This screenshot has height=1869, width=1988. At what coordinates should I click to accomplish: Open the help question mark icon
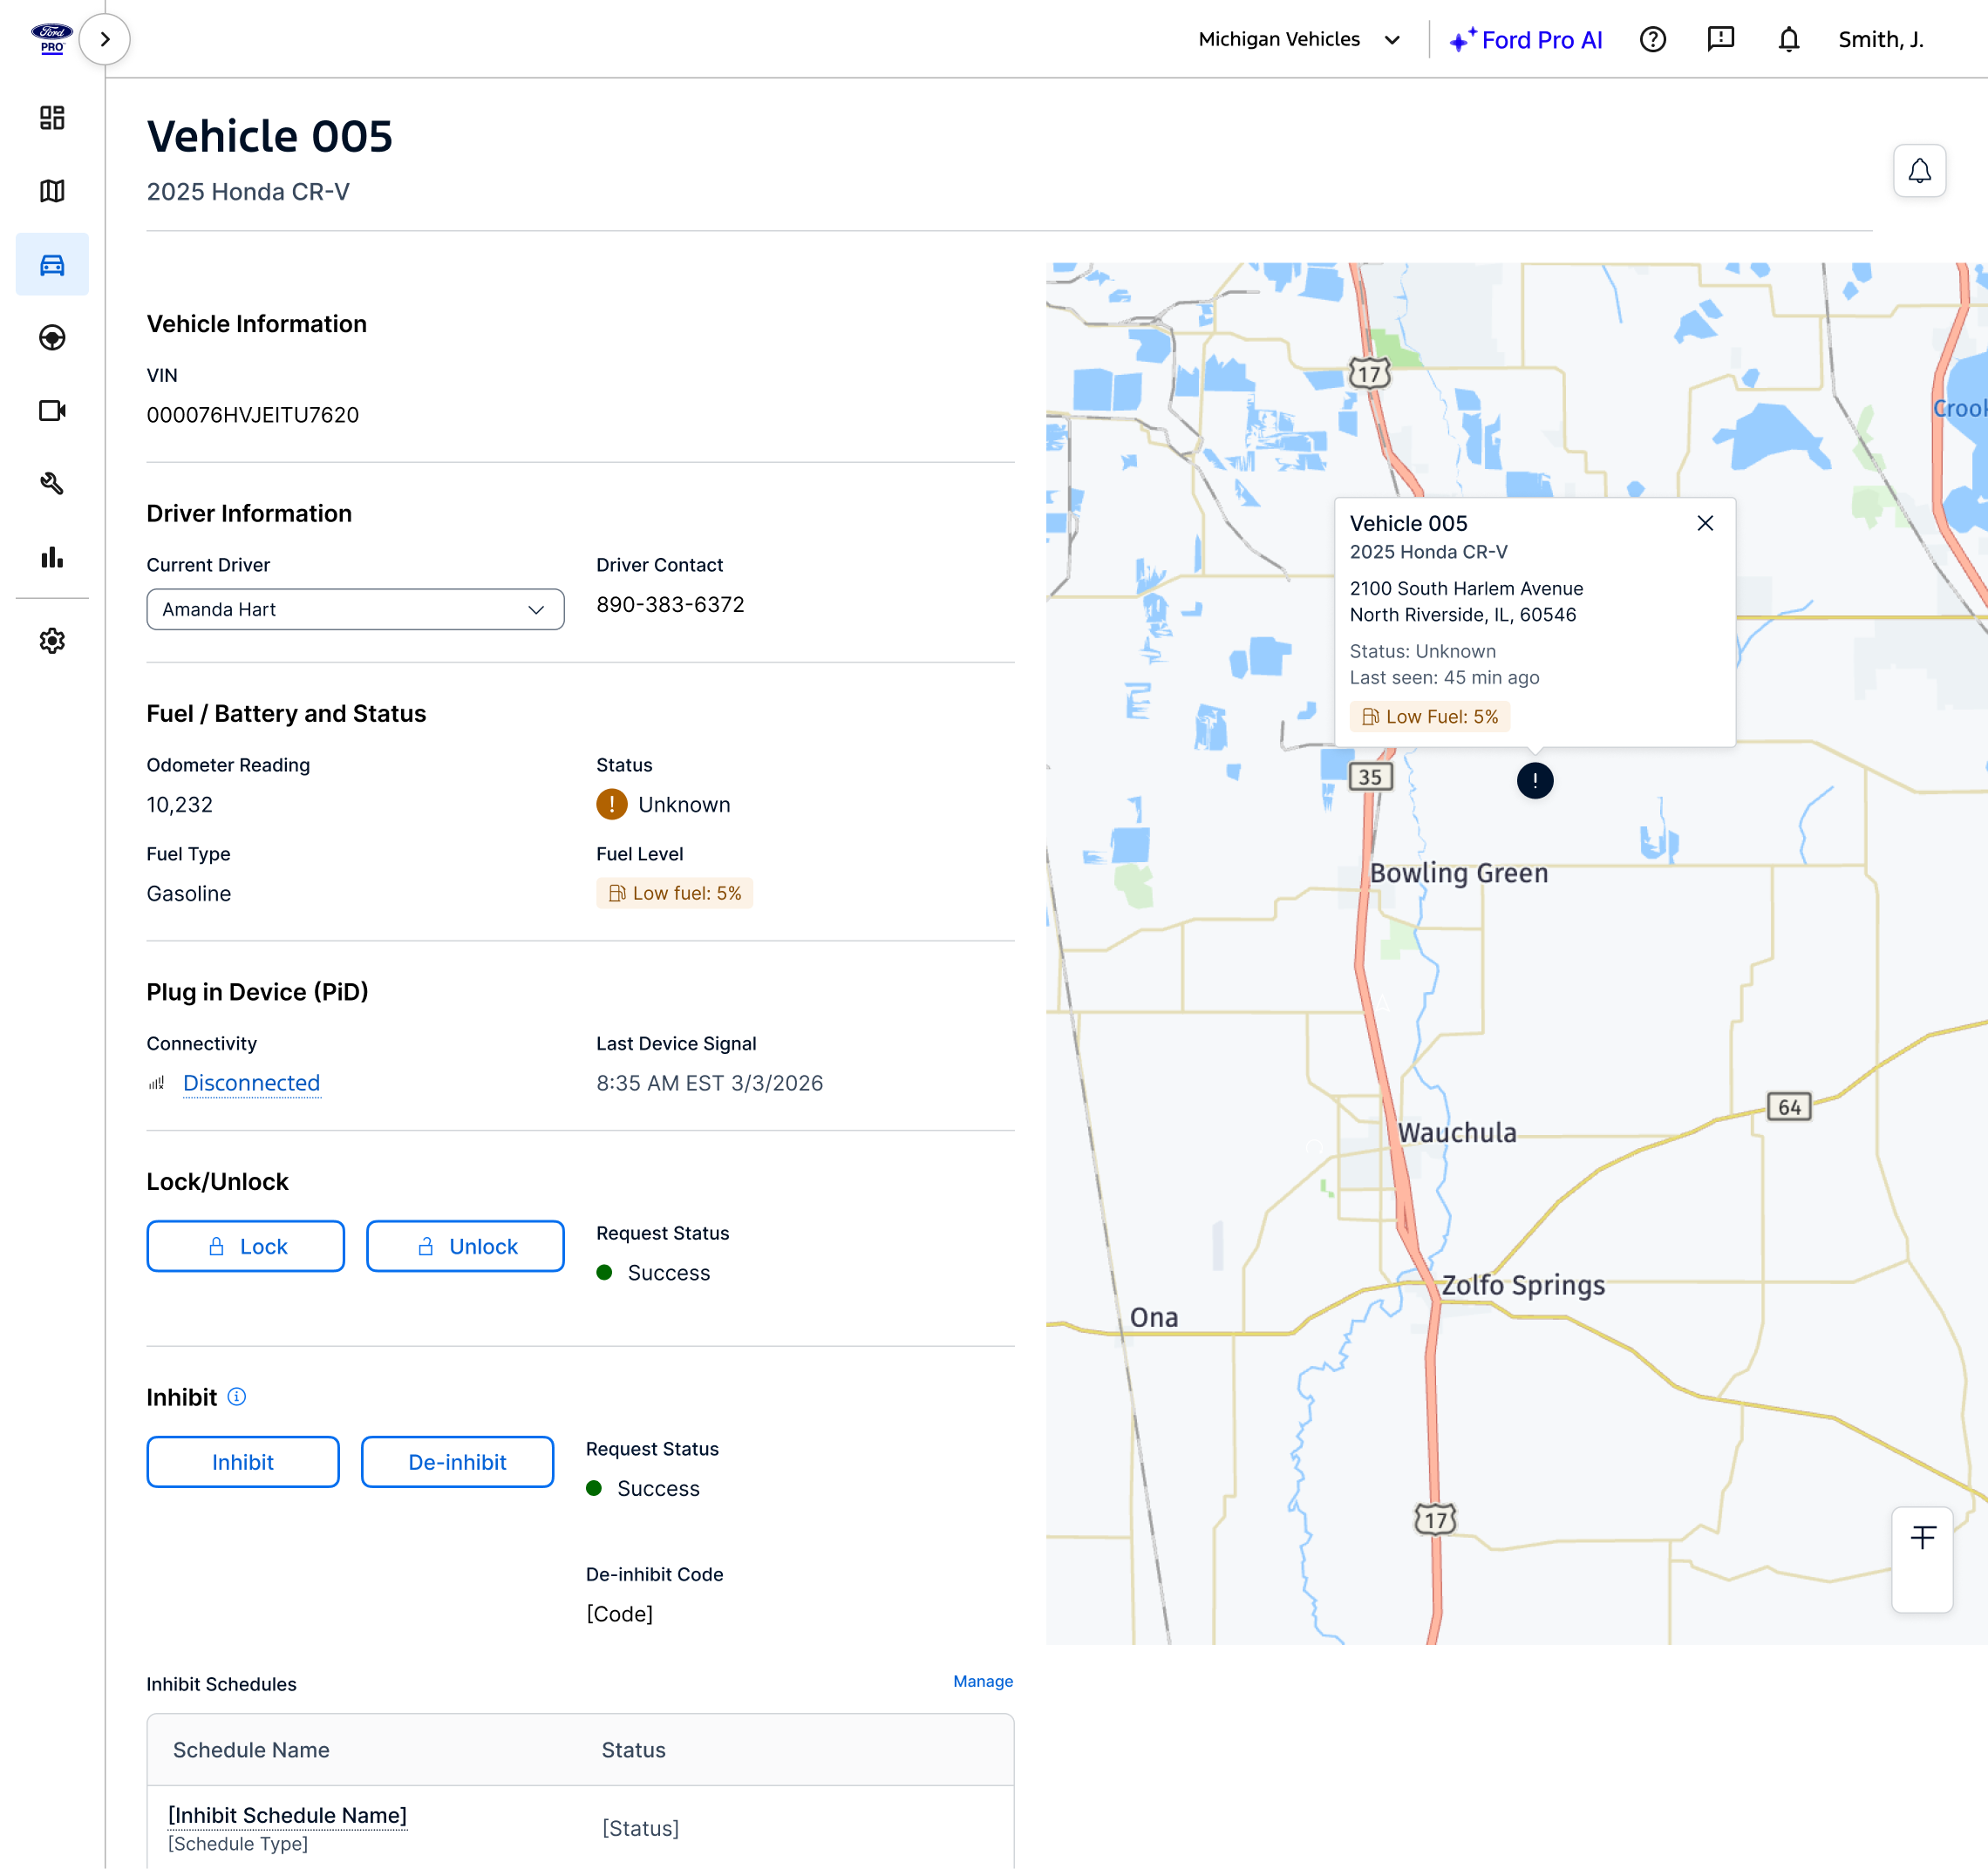click(x=1653, y=39)
